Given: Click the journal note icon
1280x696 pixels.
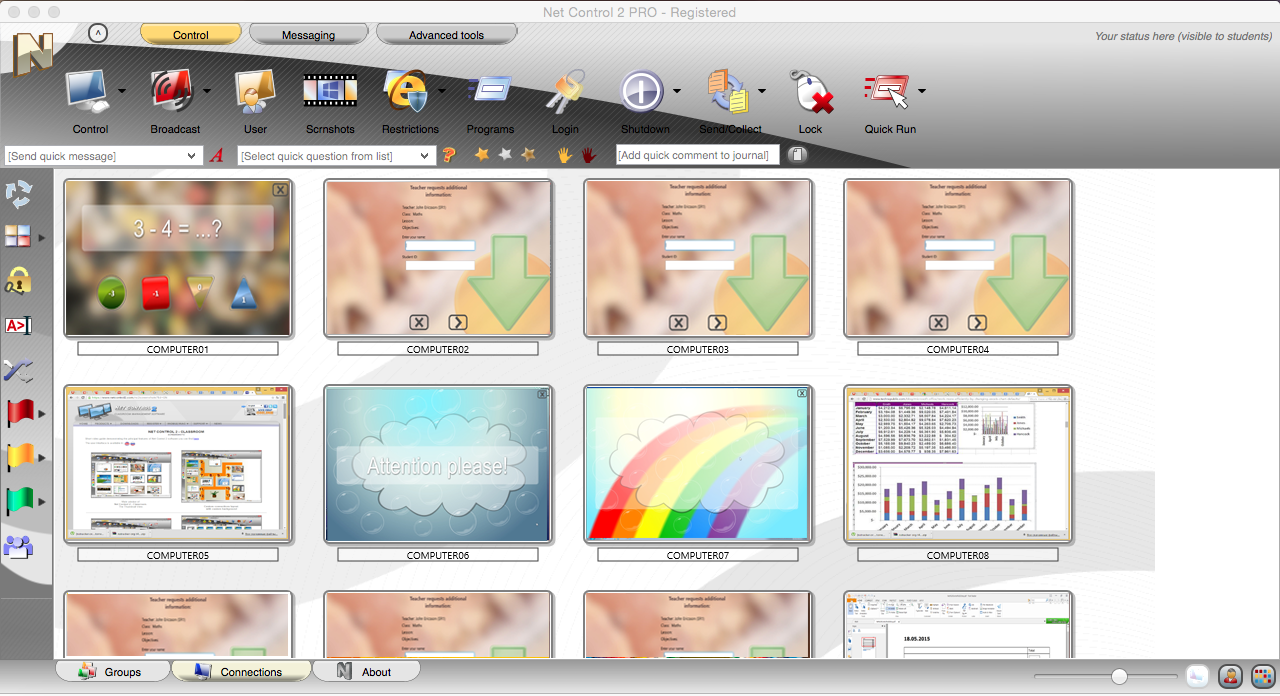Looking at the screenshot, I should click(x=797, y=155).
